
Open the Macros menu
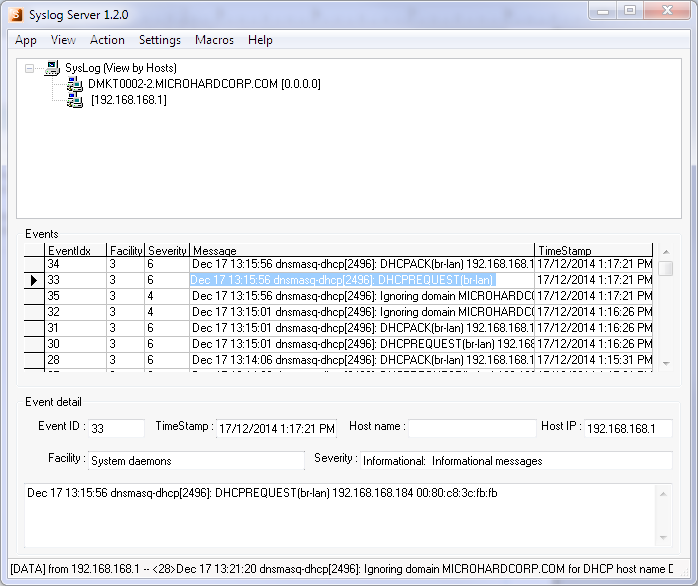[x=214, y=40]
